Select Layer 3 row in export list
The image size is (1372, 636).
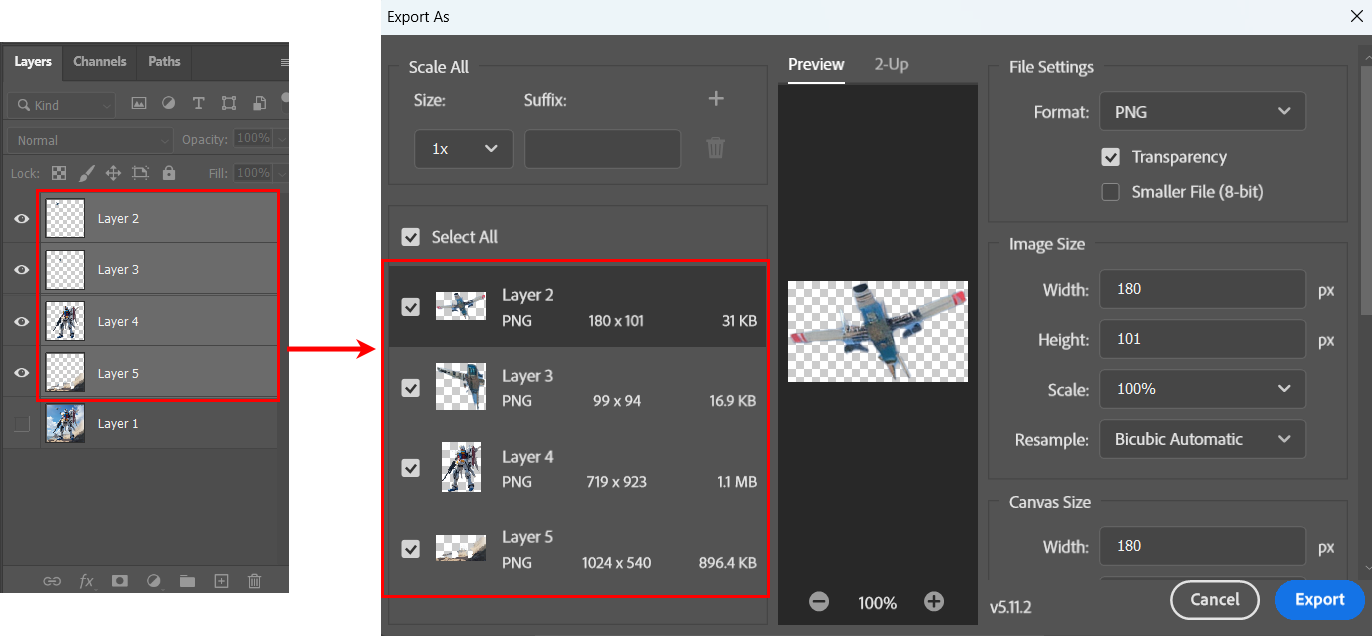point(578,388)
